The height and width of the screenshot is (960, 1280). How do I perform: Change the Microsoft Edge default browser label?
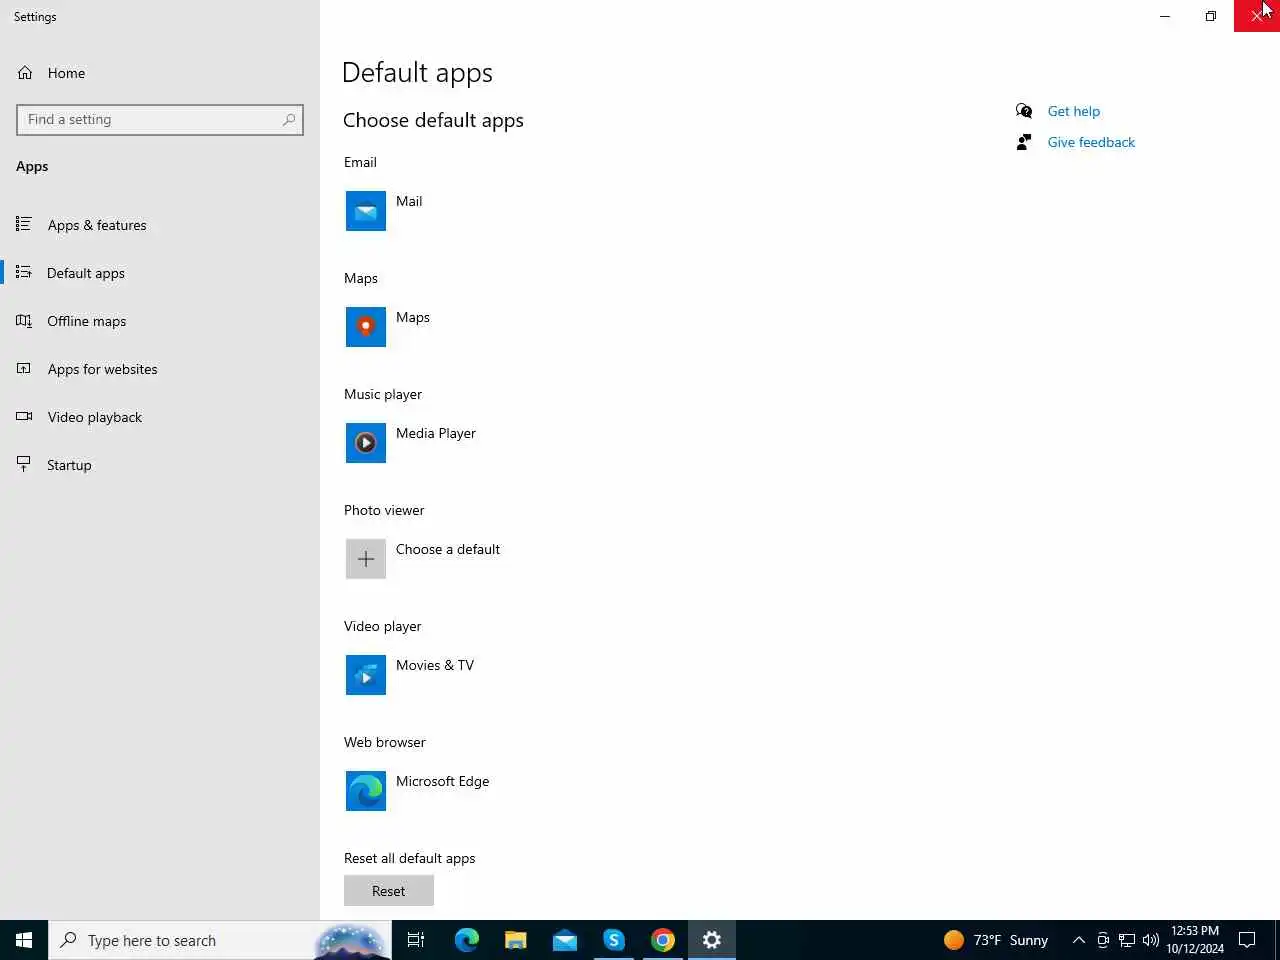pyautogui.click(x=442, y=781)
